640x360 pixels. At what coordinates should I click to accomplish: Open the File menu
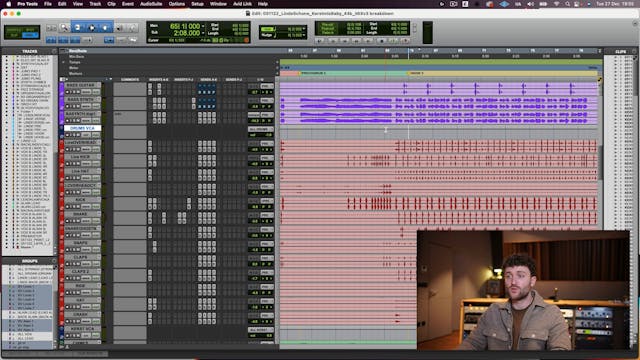click(x=48, y=4)
